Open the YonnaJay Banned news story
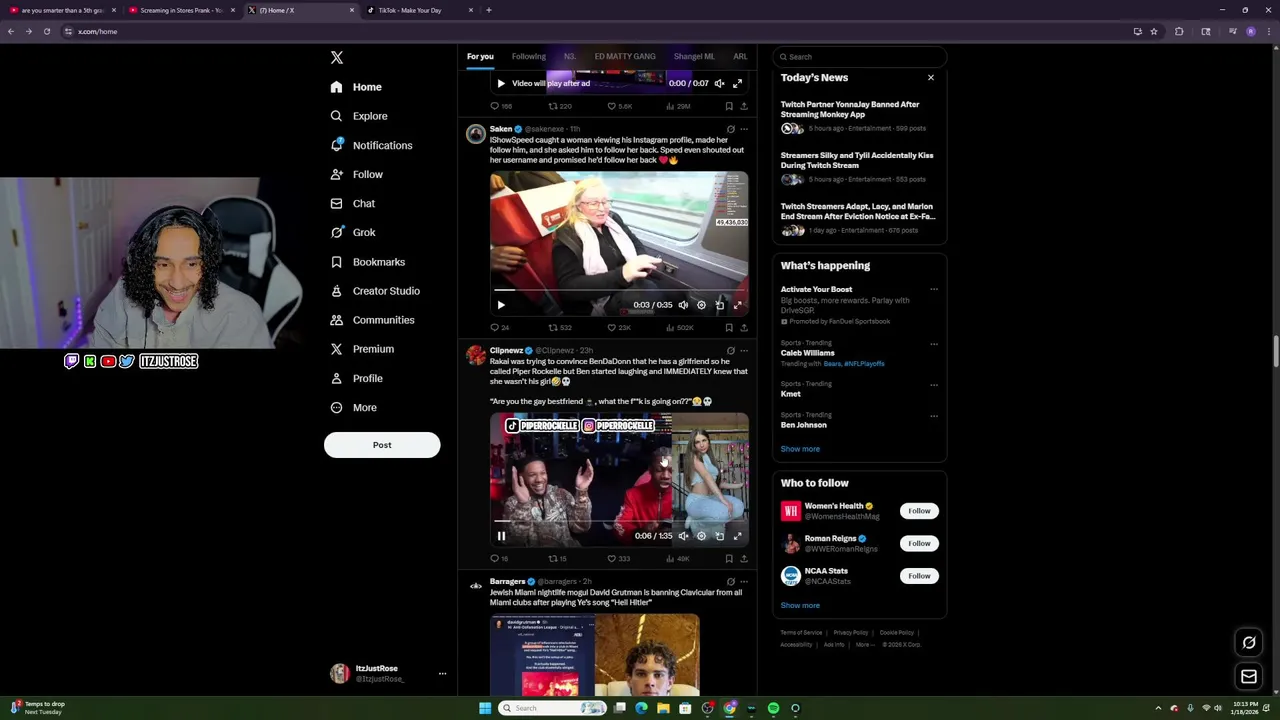Viewport: 1280px width, 720px height. [x=859, y=116]
